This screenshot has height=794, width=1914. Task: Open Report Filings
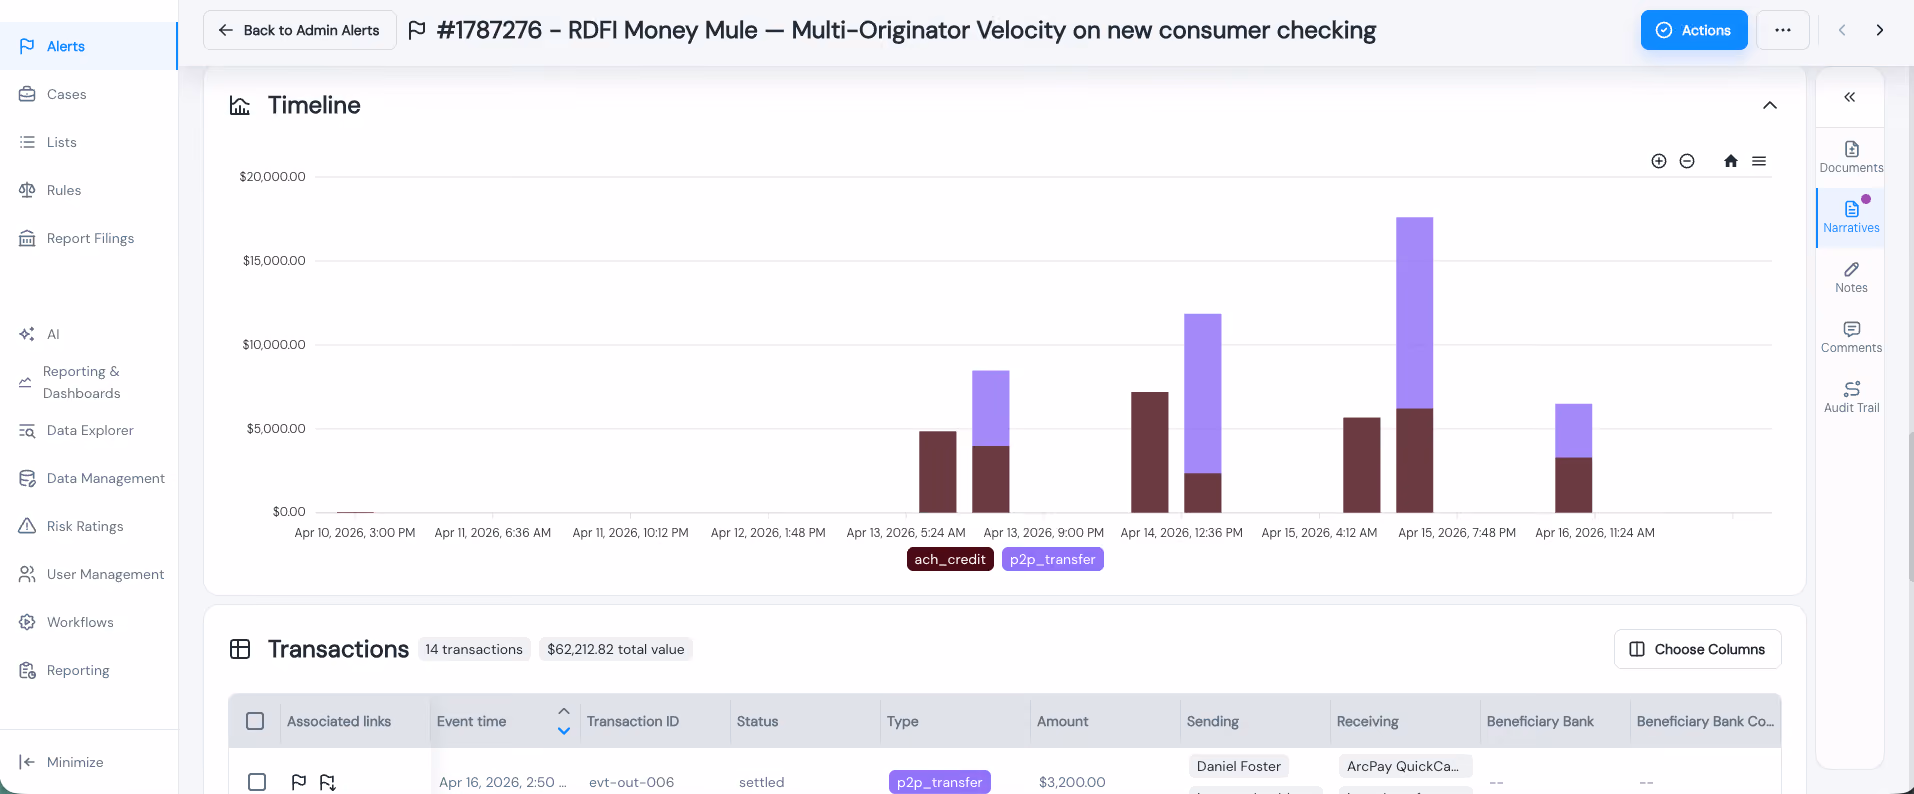point(88,238)
